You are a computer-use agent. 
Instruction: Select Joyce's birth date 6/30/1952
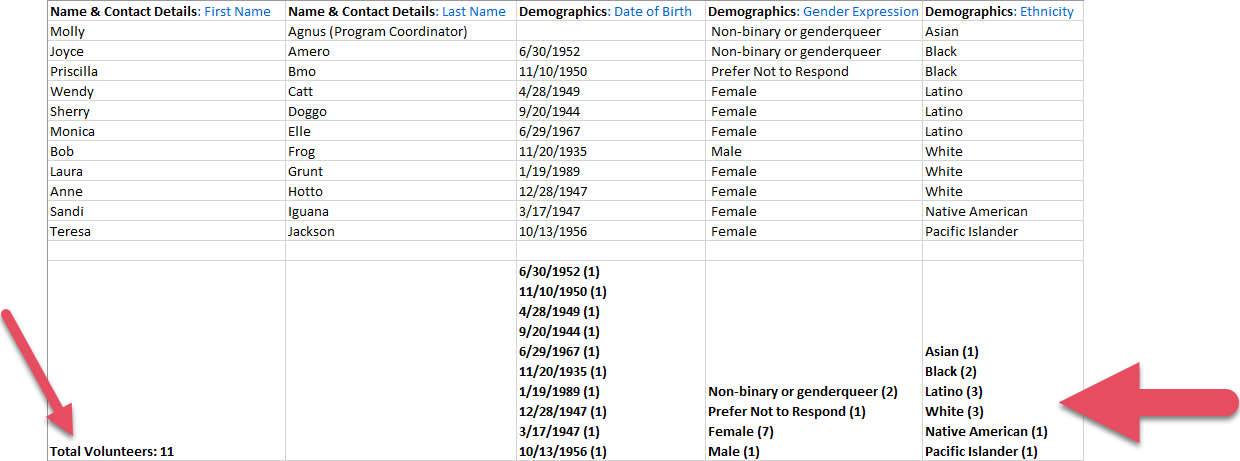[x=611, y=51]
